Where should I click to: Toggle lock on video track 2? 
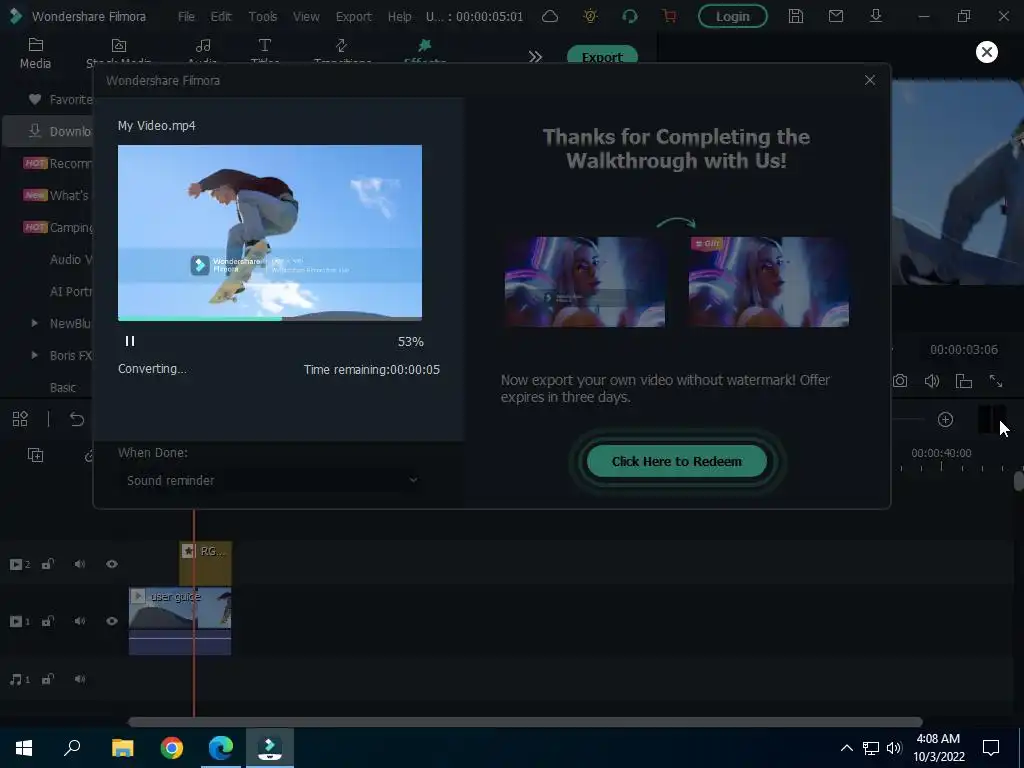click(x=48, y=564)
